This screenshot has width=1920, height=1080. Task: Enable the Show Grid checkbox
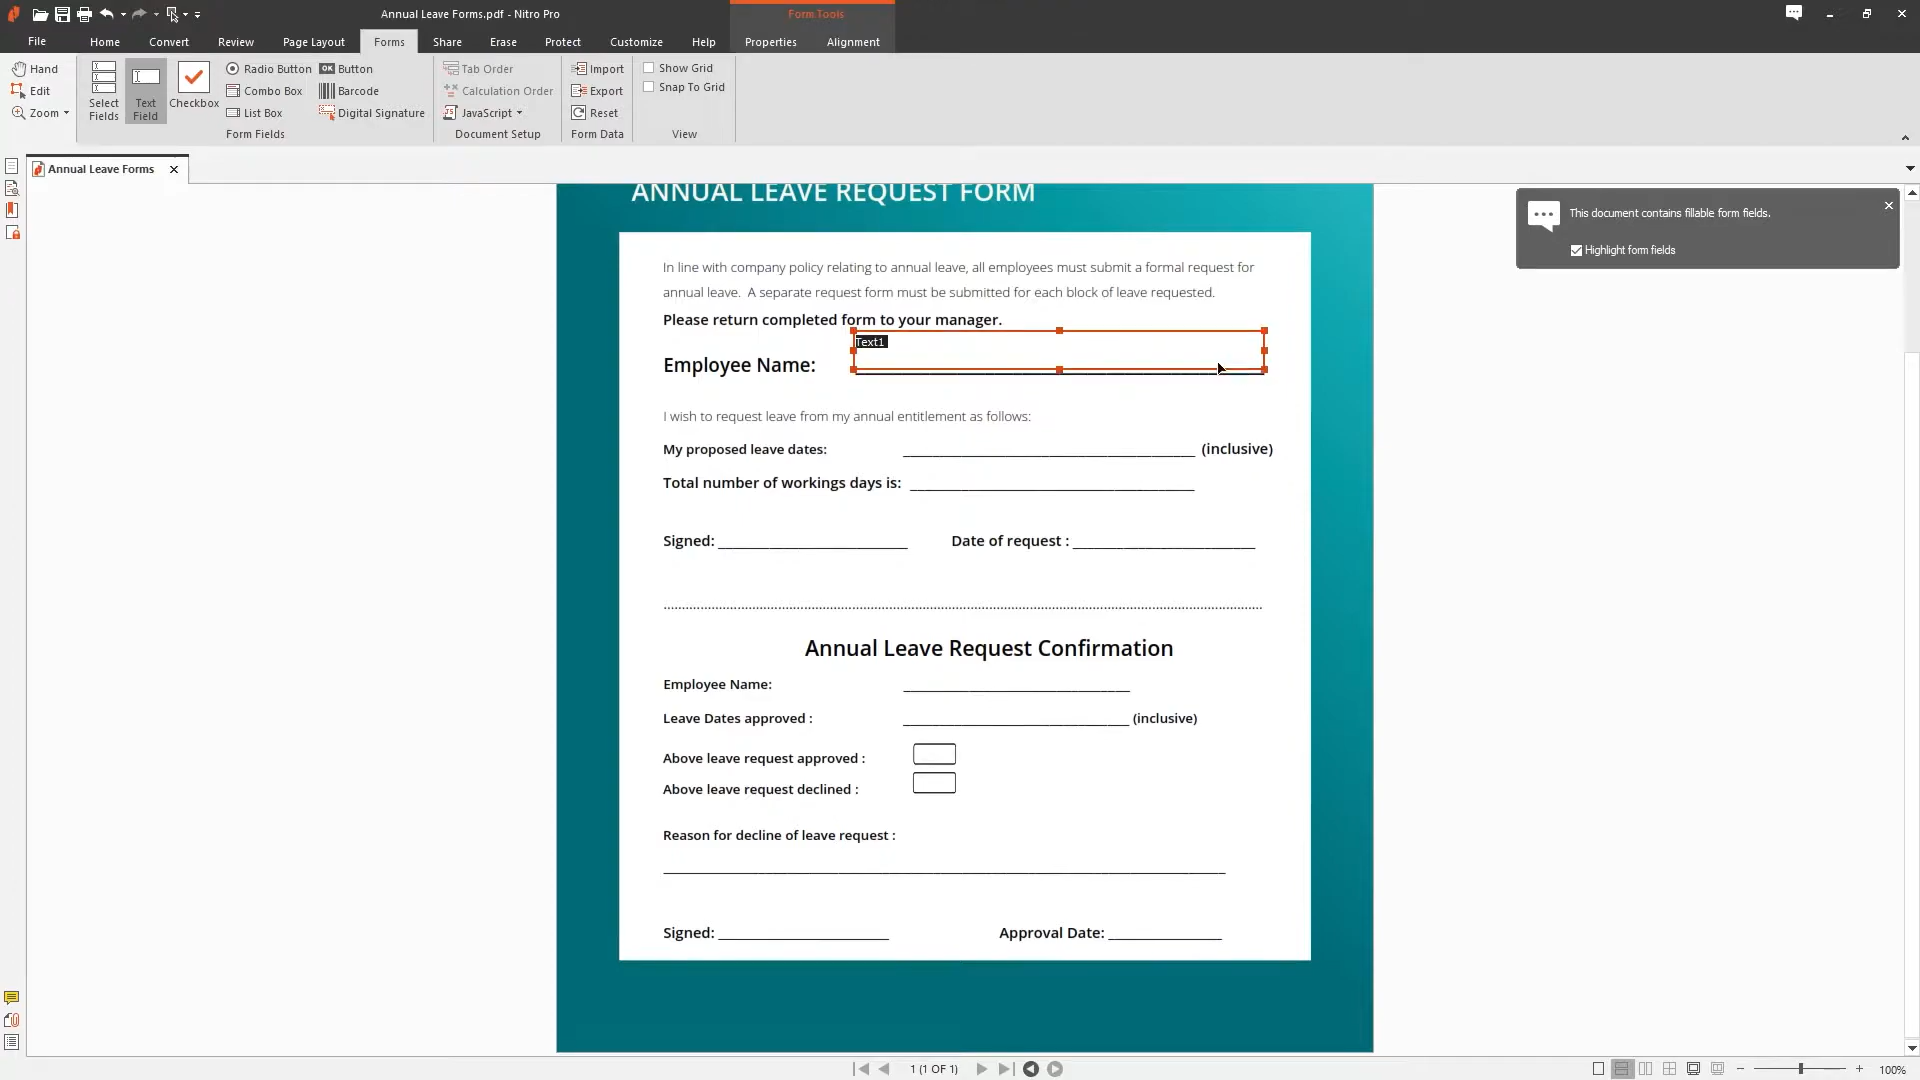649,68
